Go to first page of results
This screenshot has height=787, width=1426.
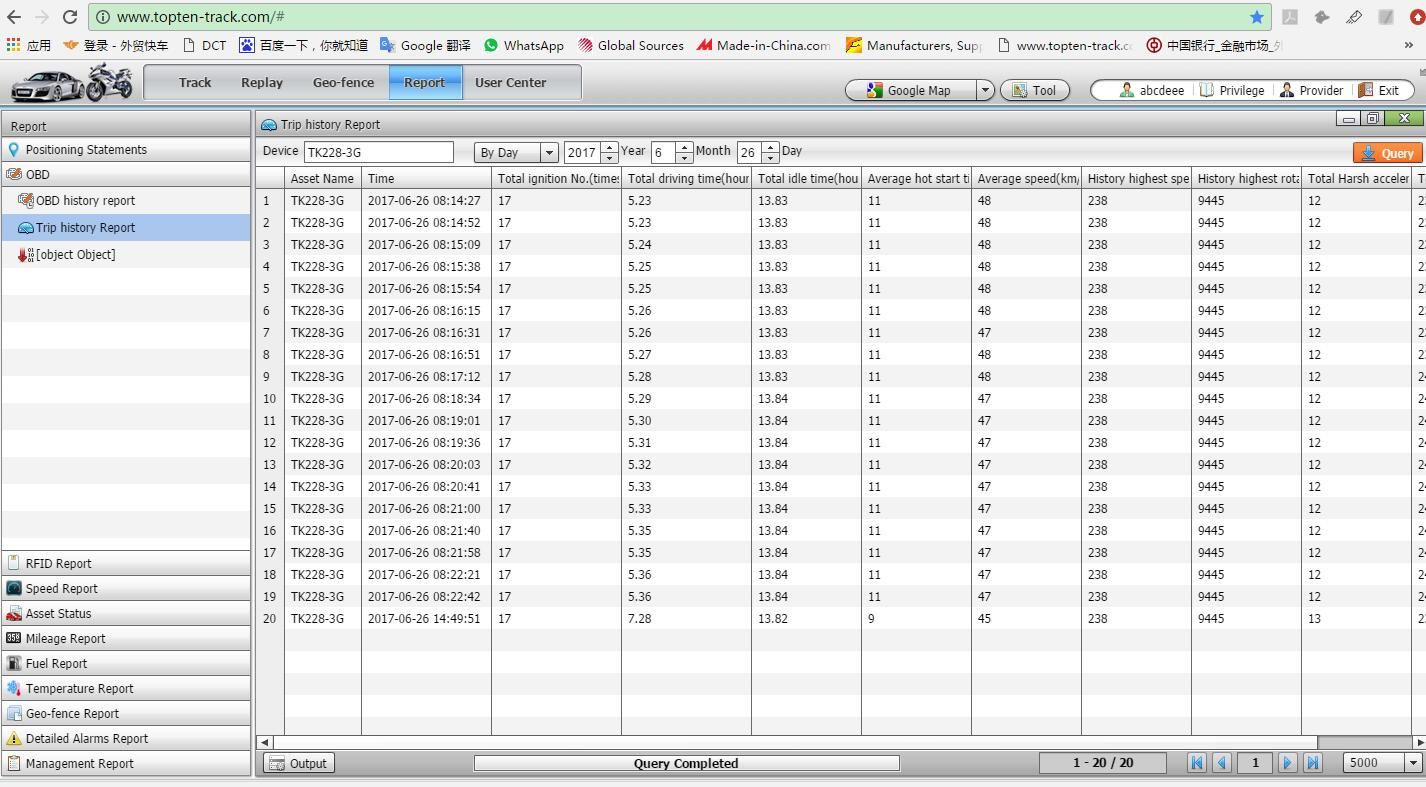coord(1196,763)
